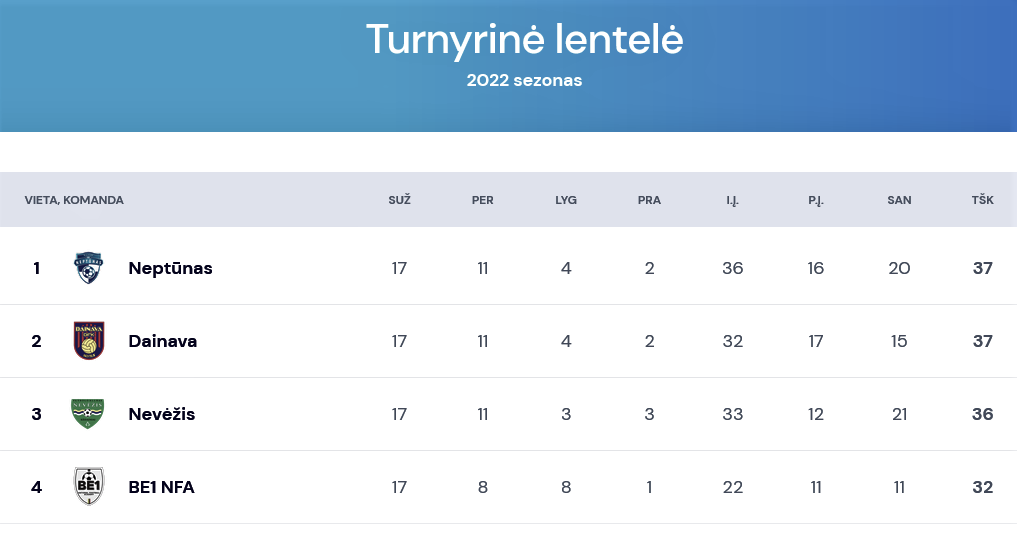Click the BE1 NFA team crest

(89, 486)
